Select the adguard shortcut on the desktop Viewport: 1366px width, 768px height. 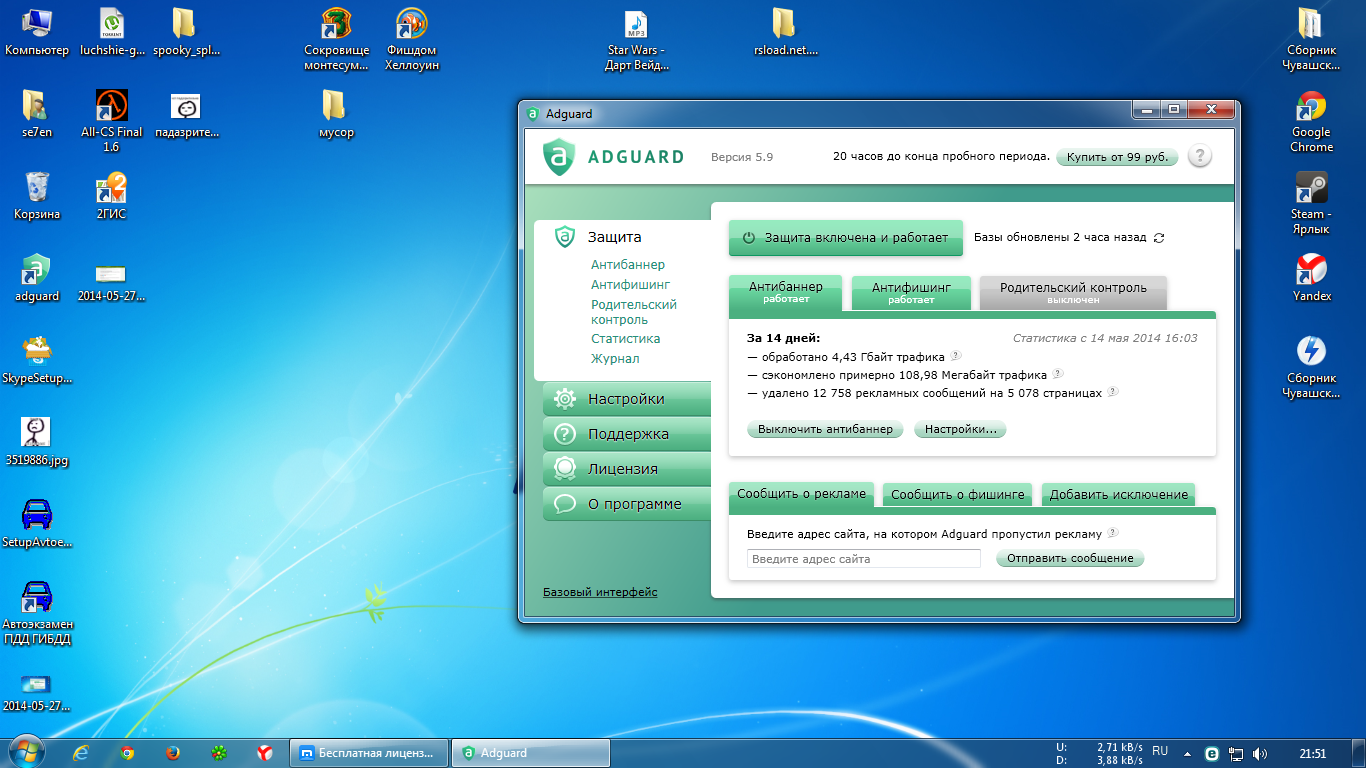point(37,278)
